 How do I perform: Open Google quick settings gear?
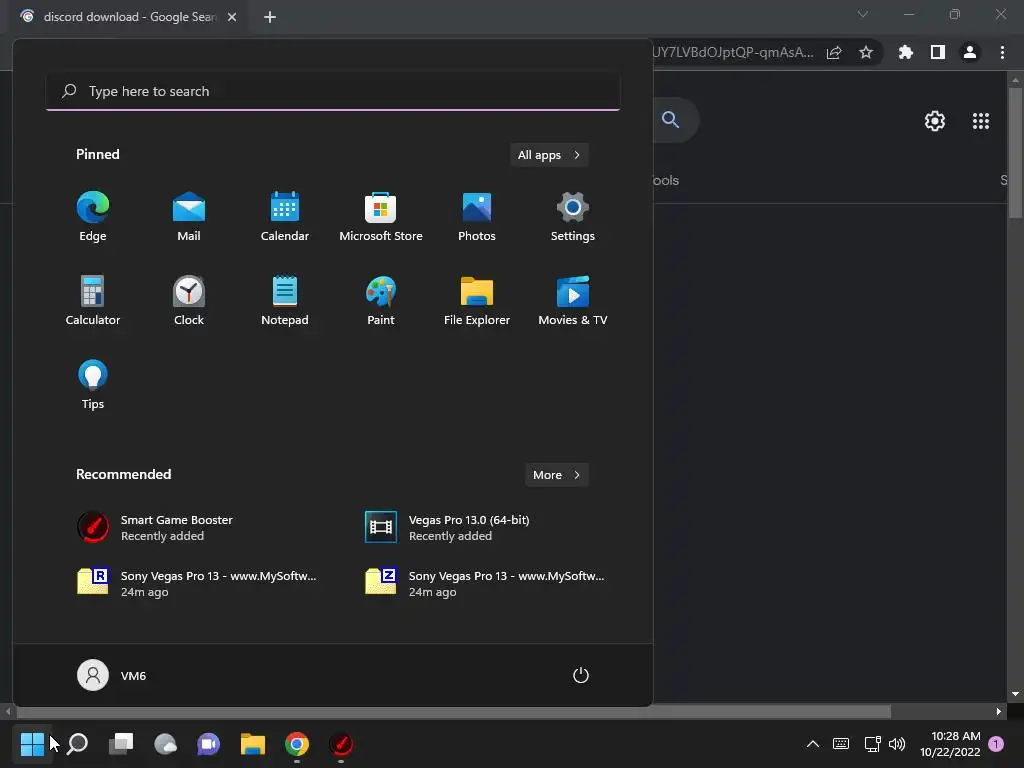coord(935,121)
